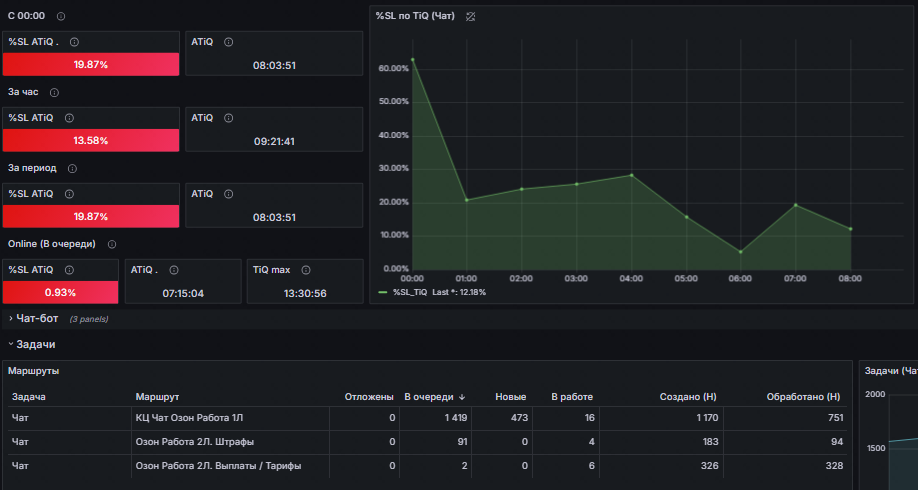Click info icon on TiQ max panel

306,270
